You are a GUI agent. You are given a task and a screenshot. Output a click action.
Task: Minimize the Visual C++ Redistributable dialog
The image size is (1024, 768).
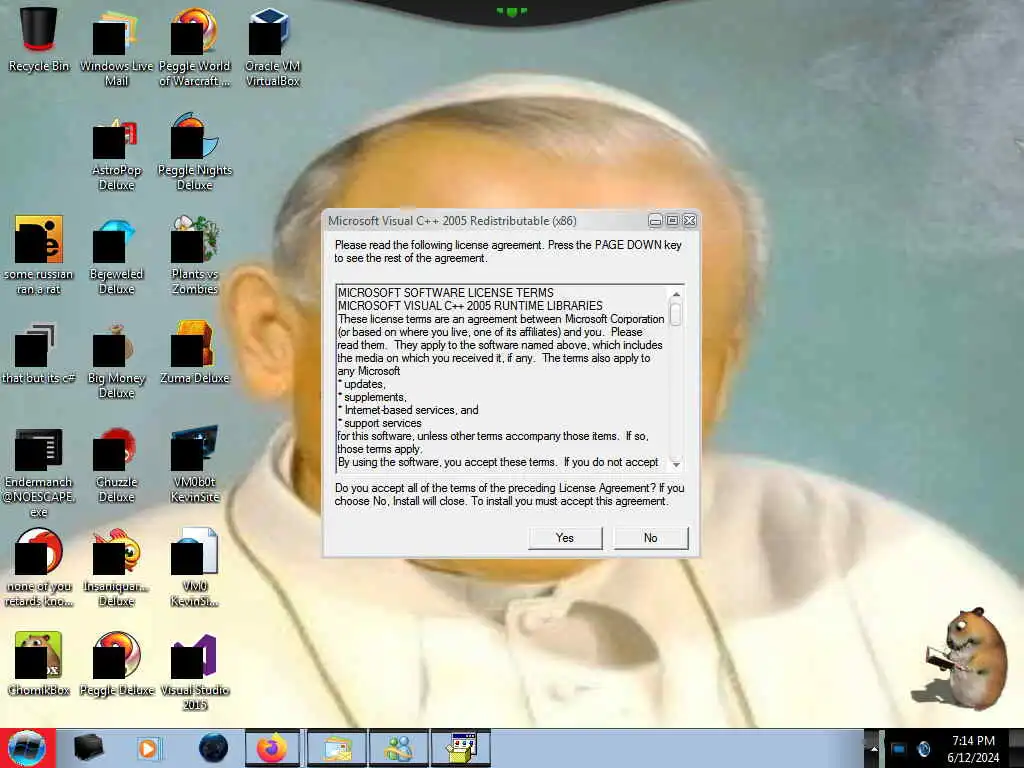[x=655, y=221]
